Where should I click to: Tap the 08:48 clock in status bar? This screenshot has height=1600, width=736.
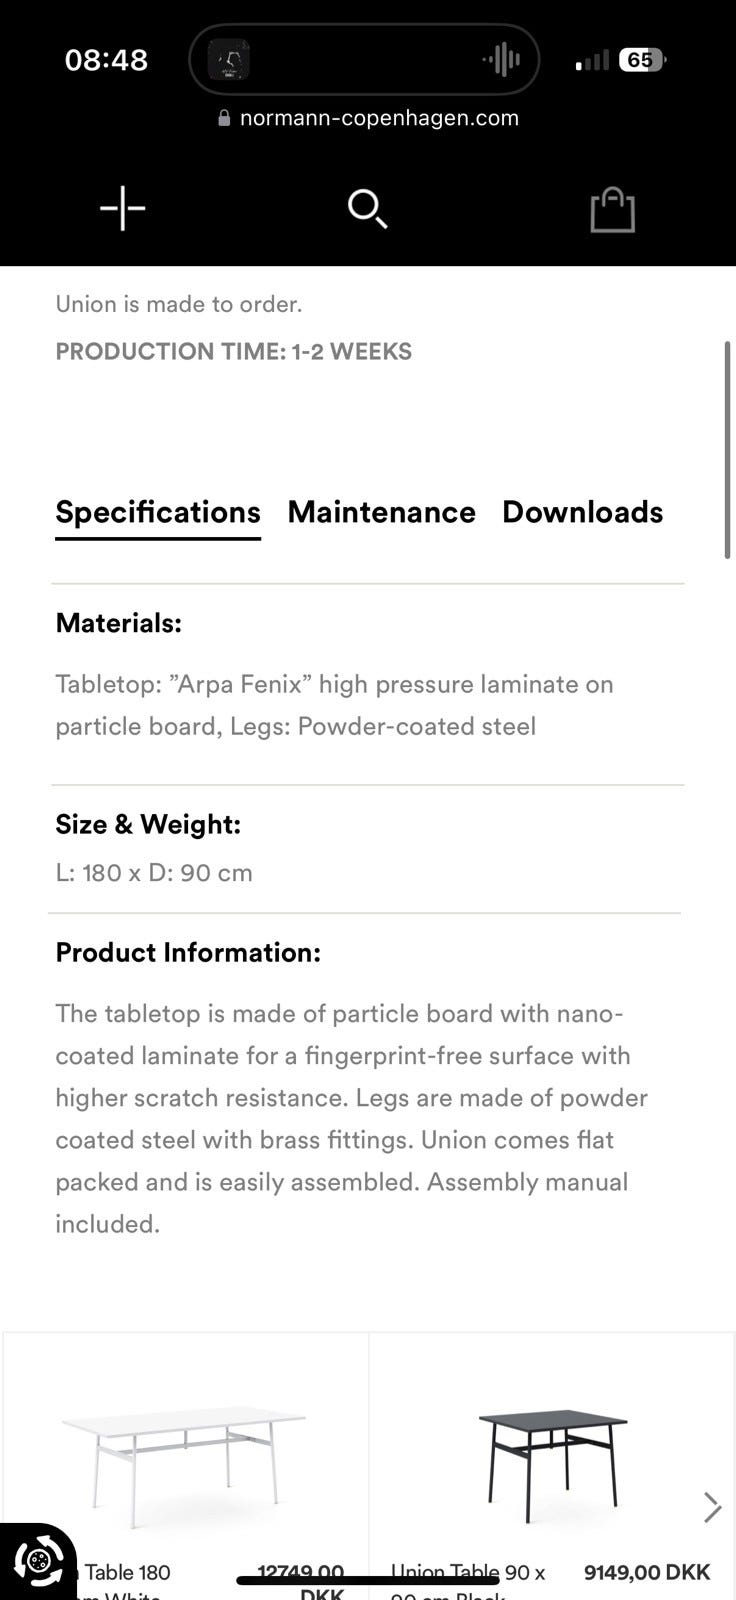point(106,60)
